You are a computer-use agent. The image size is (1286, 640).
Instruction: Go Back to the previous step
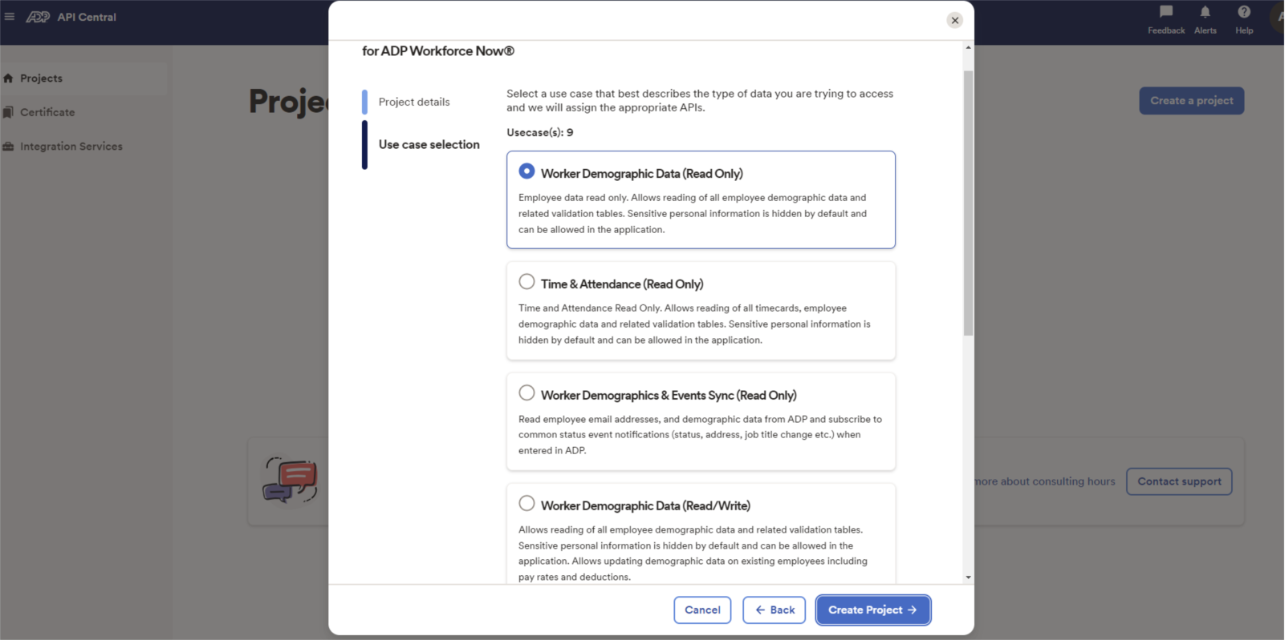773,610
